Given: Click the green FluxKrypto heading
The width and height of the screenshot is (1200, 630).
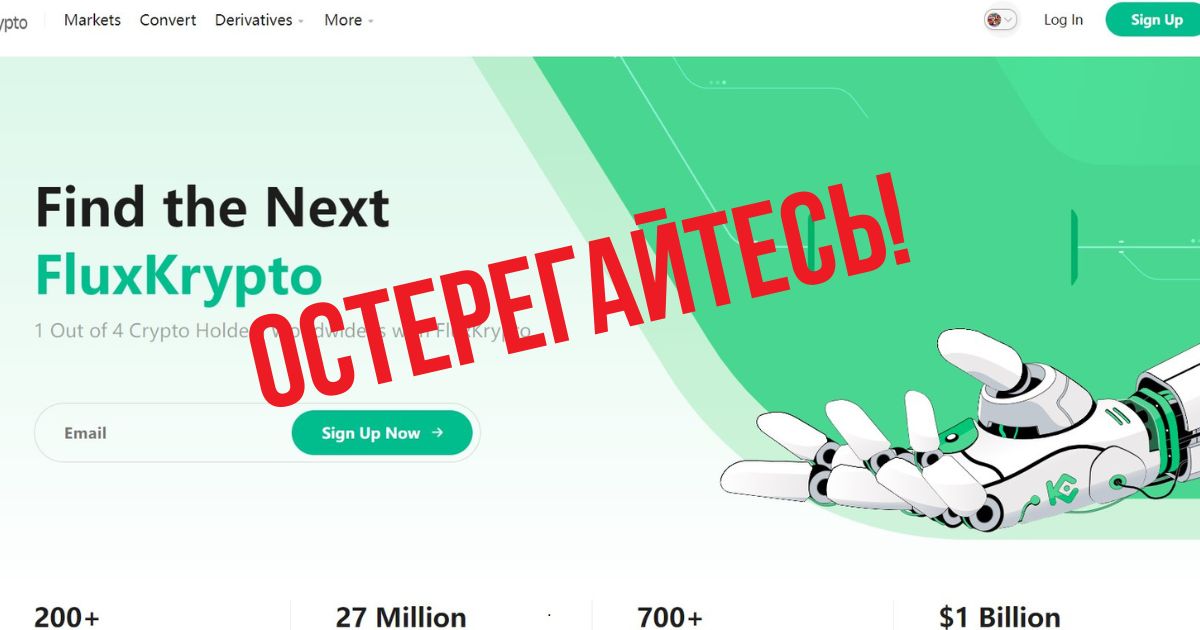Looking at the screenshot, I should pyautogui.click(x=179, y=275).
